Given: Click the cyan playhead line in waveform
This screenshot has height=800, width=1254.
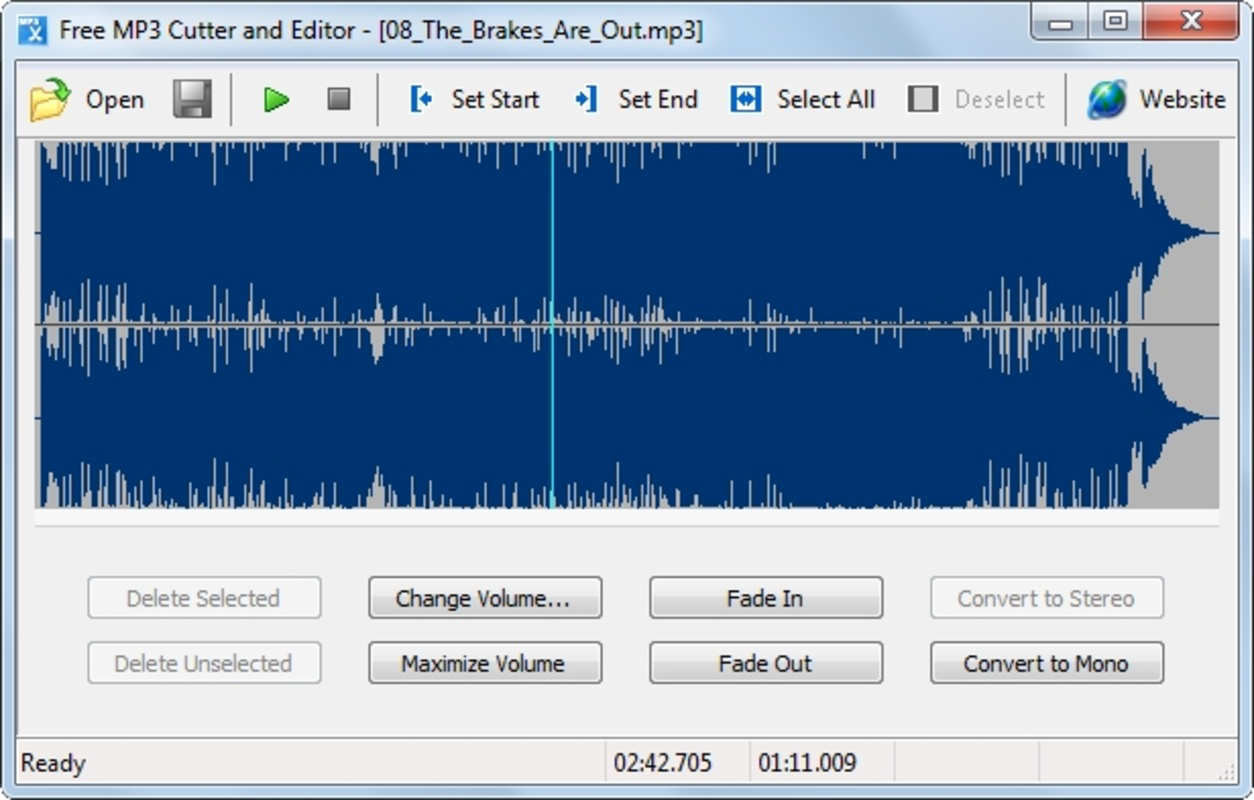Looking at the screenshot, I should click(x=551, y=325).
